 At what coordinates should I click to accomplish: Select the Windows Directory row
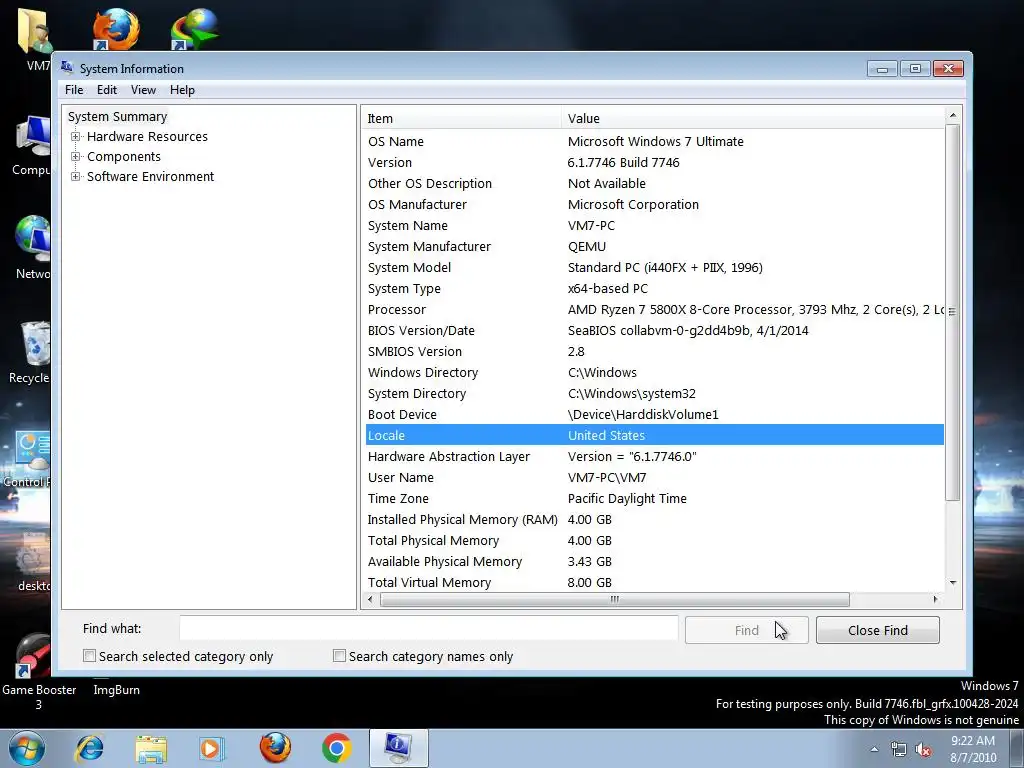pos(654,372)
